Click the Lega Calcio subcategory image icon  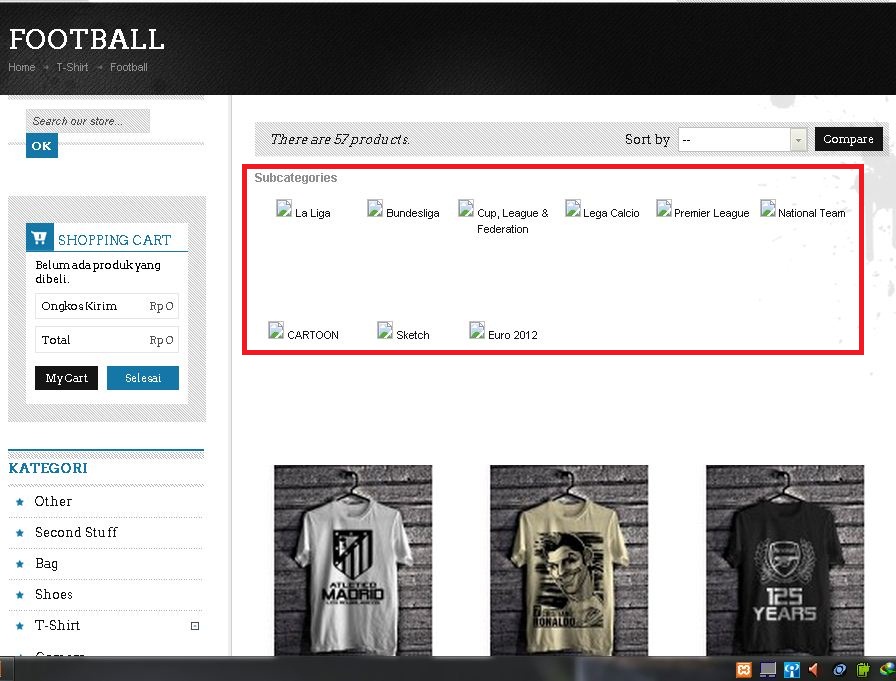click(573, 209)
